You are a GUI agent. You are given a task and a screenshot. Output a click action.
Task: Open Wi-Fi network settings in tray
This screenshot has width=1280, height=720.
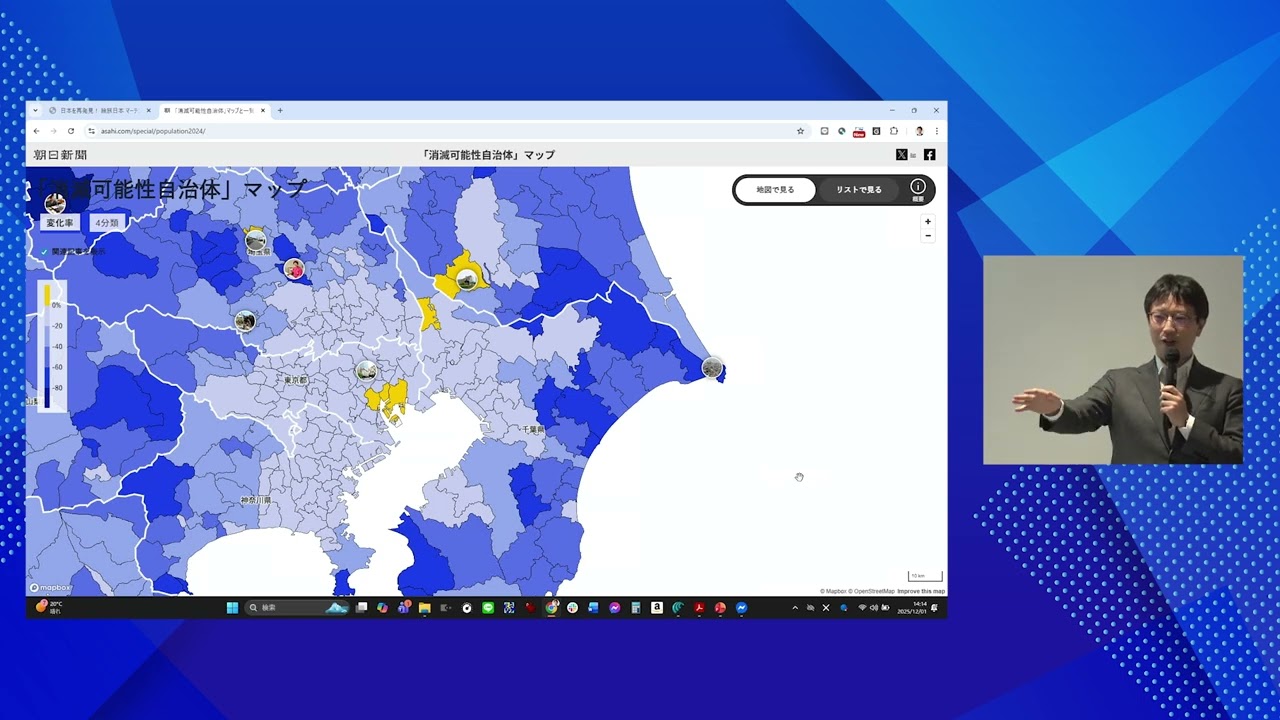862,607
